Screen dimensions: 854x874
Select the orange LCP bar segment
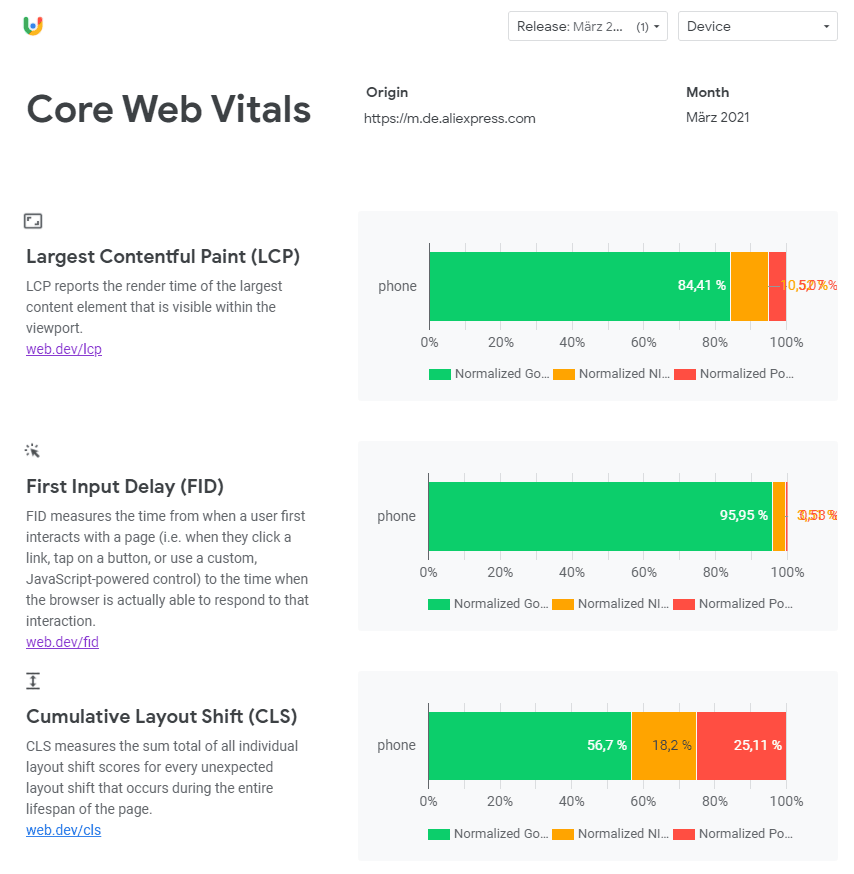tap(749, 287)
